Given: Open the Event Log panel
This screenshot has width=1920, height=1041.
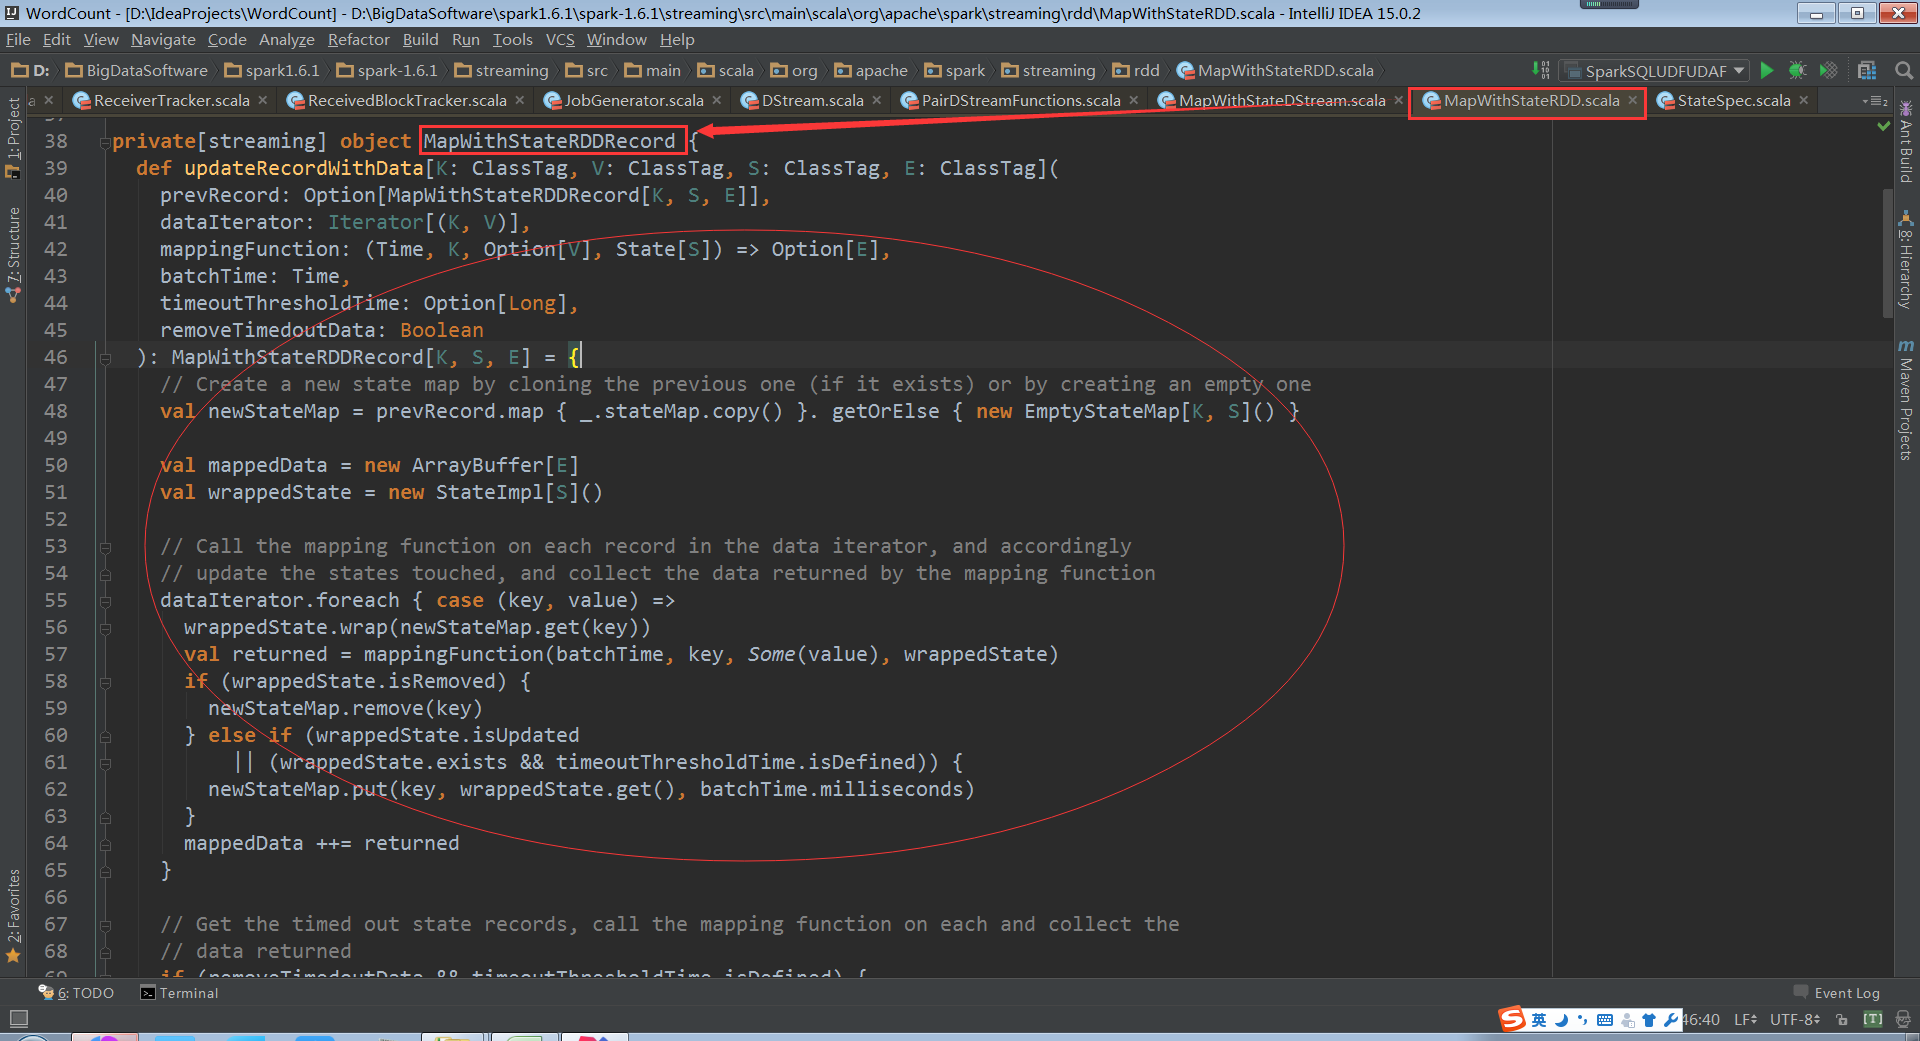Looking at the screenshot, I should [1837, 993].
